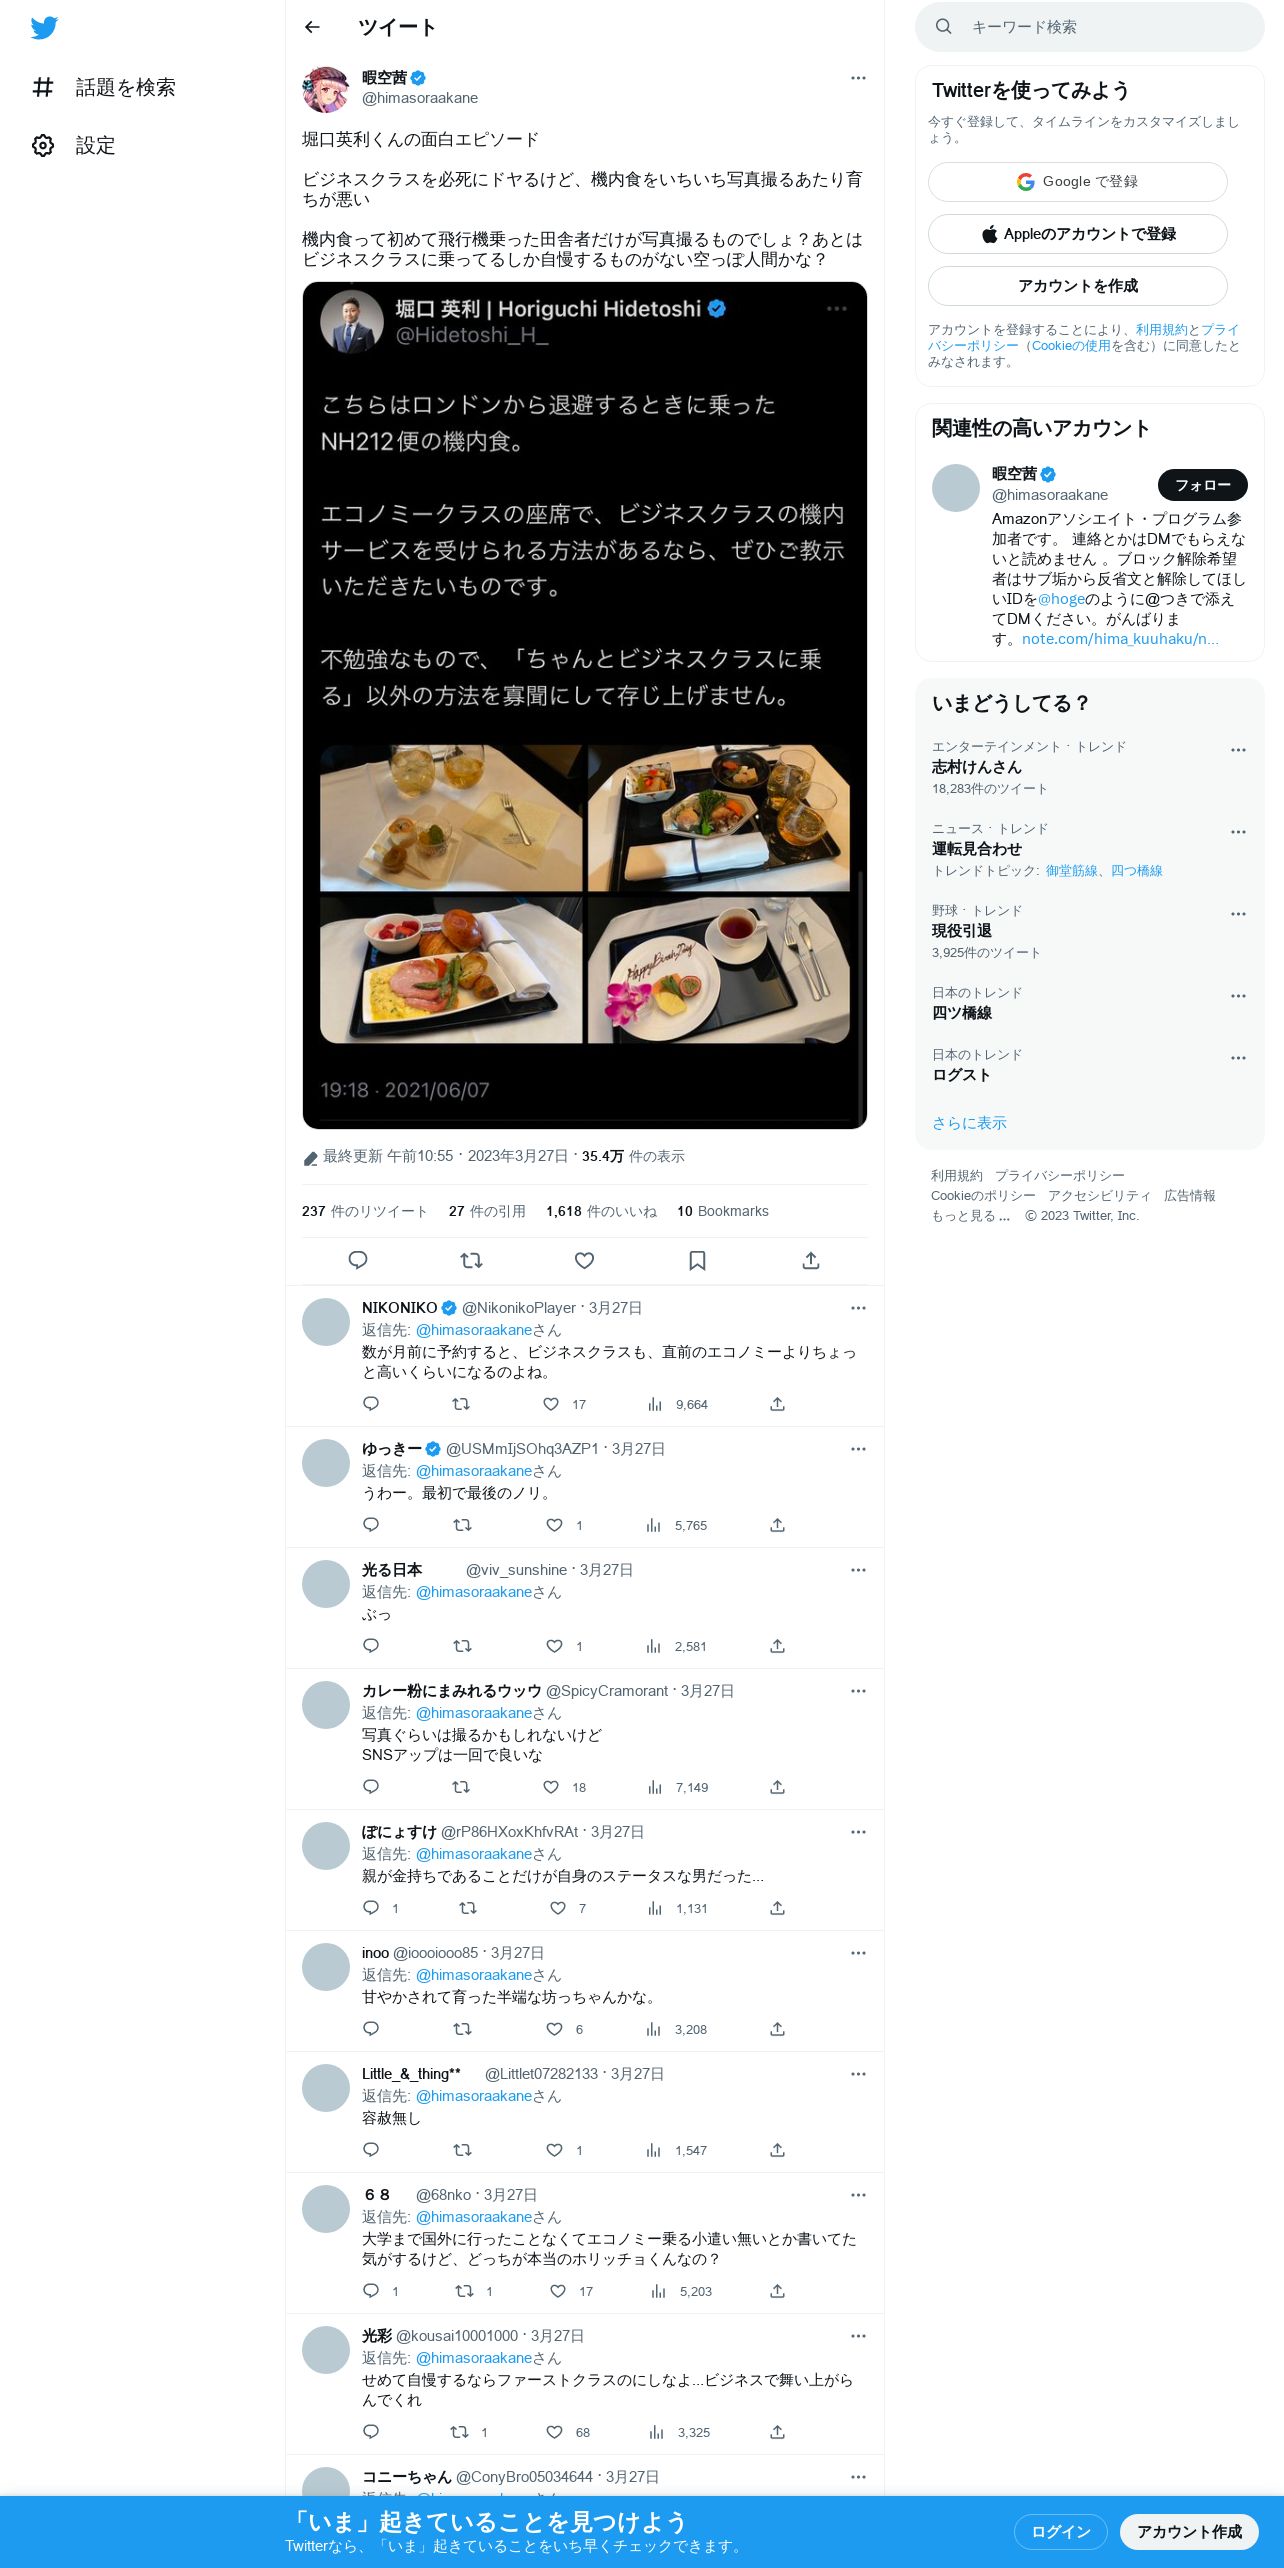Click the Twitter bird logo
1284x2568 pixels.
pos(44,28)
